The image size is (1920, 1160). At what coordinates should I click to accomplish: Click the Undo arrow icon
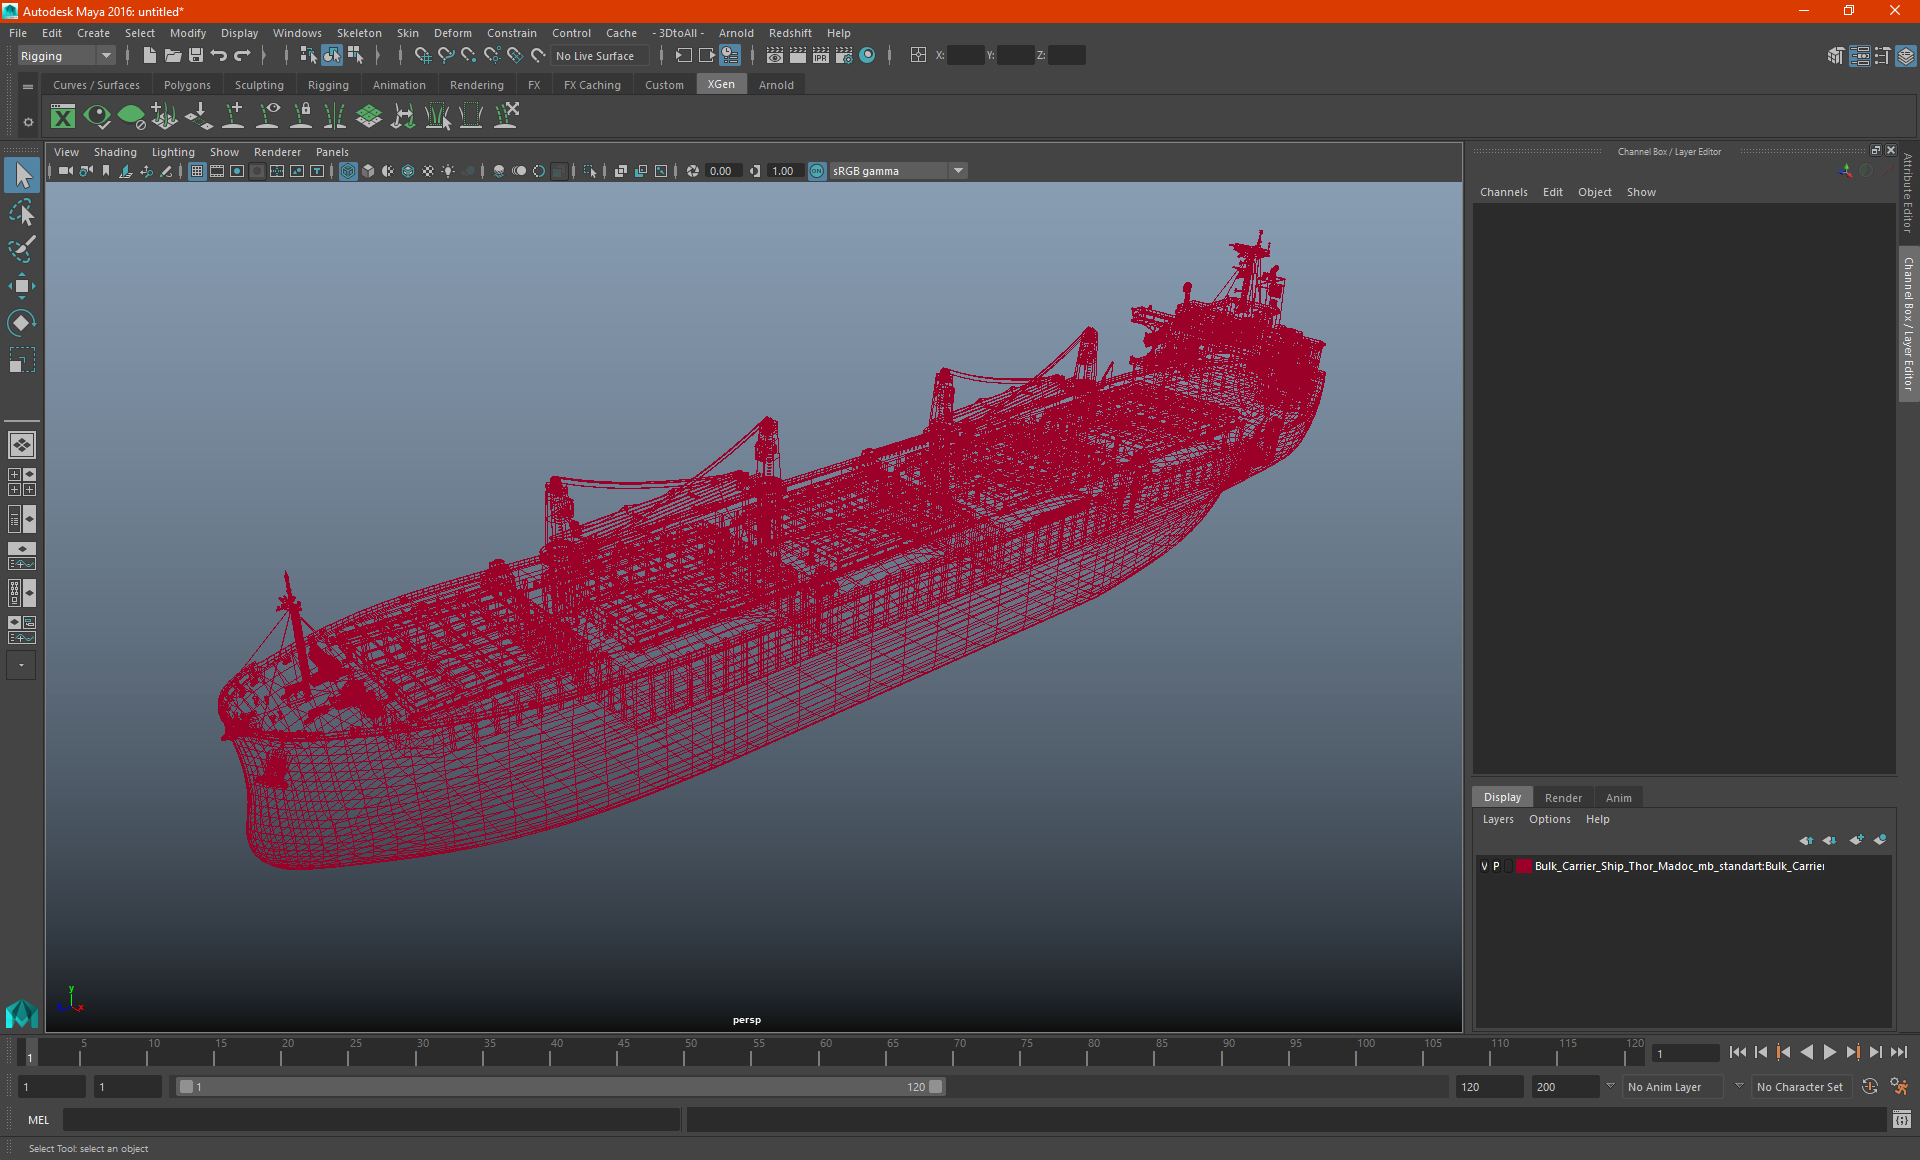(219, 56)
